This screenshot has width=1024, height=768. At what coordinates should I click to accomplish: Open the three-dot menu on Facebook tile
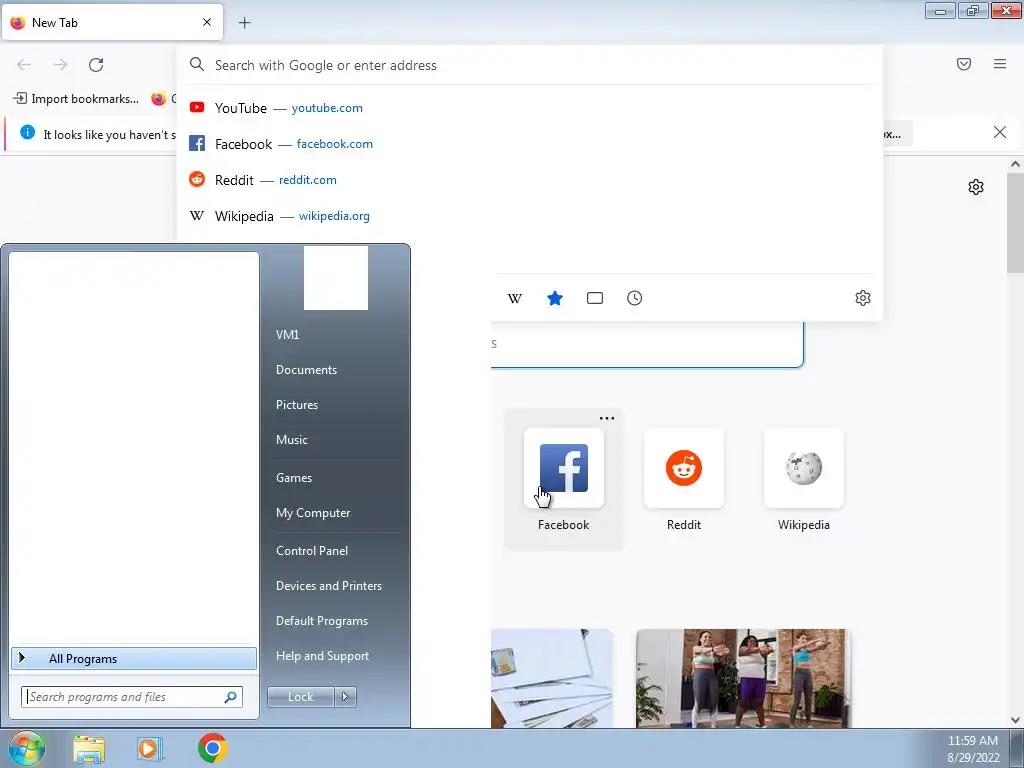tap(607, 419)
